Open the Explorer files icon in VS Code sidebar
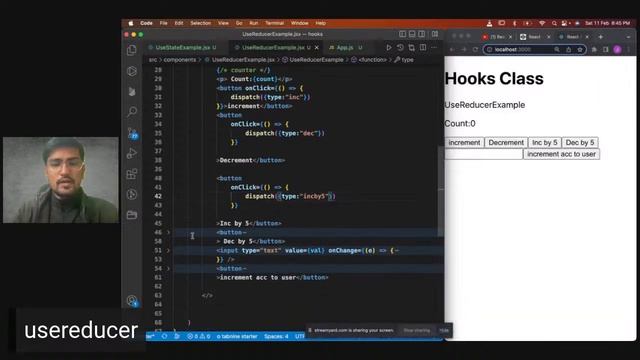 pos(131,50)
